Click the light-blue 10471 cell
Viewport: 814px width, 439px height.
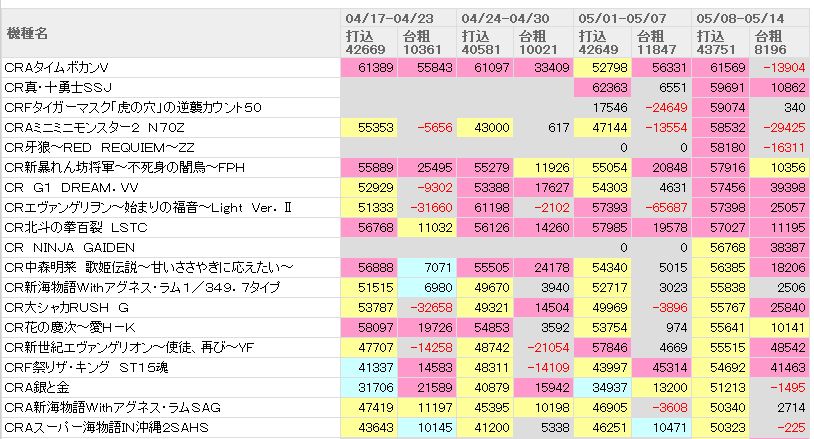click(661, 427)
